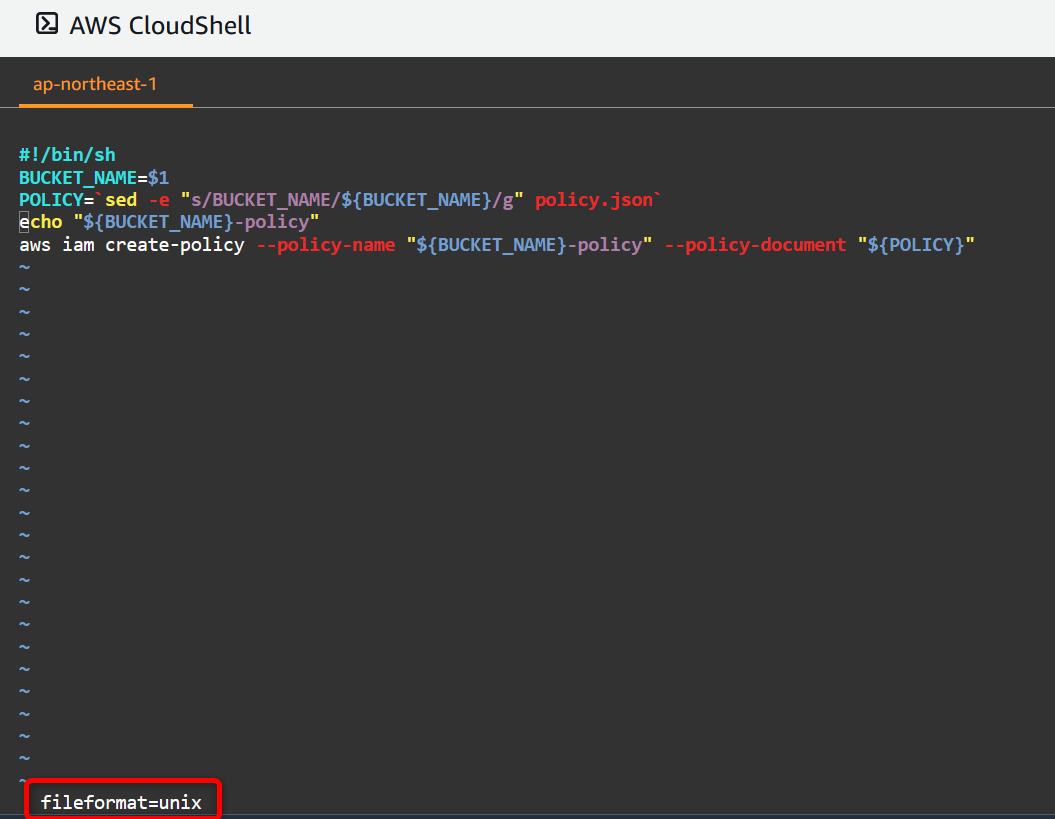Click the echo command word

click(x=41, y=222)
